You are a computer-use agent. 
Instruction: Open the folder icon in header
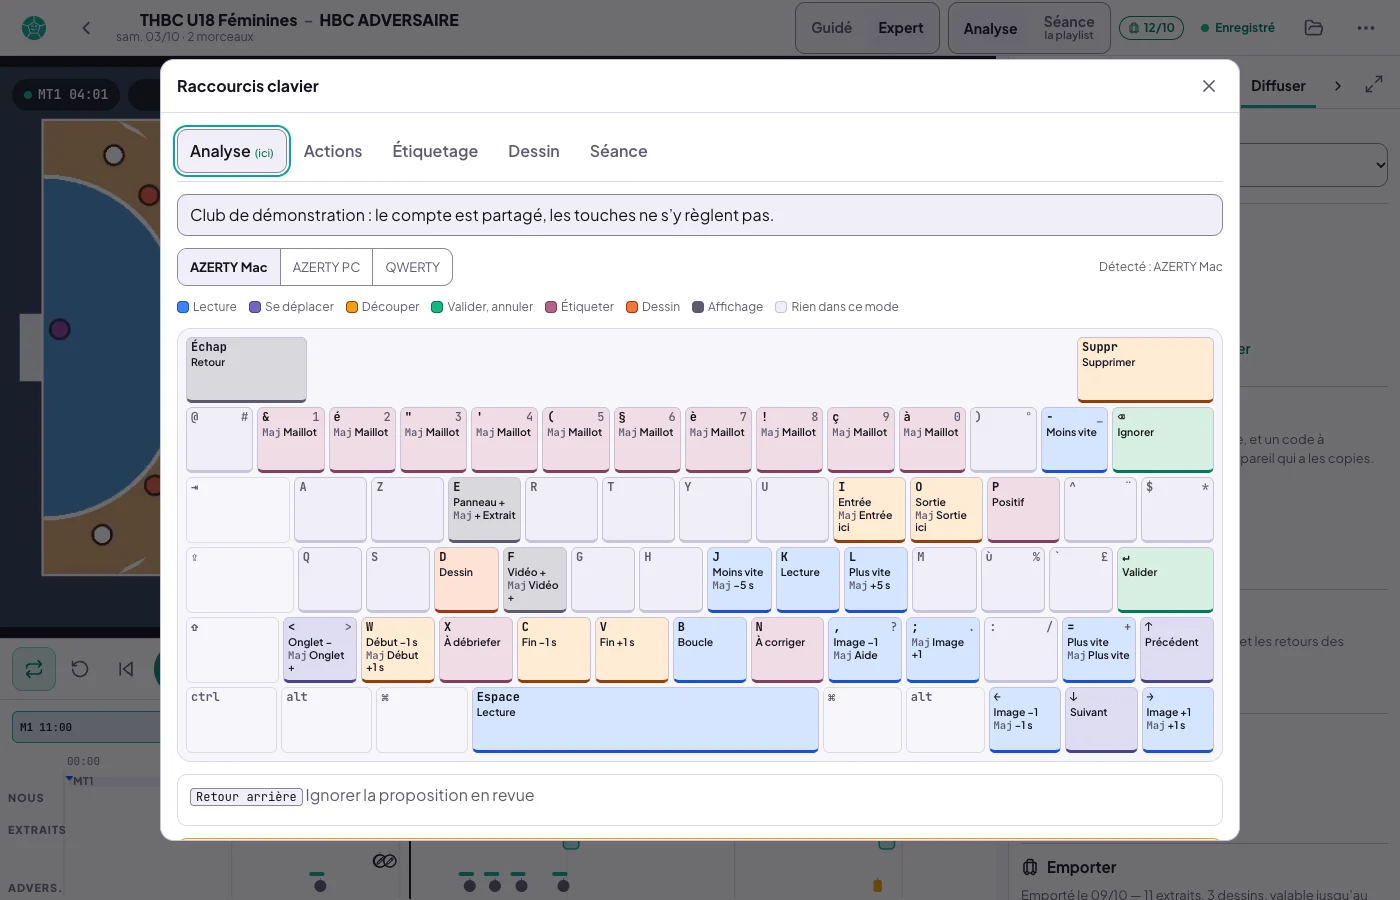click(x=1314, y=28)
